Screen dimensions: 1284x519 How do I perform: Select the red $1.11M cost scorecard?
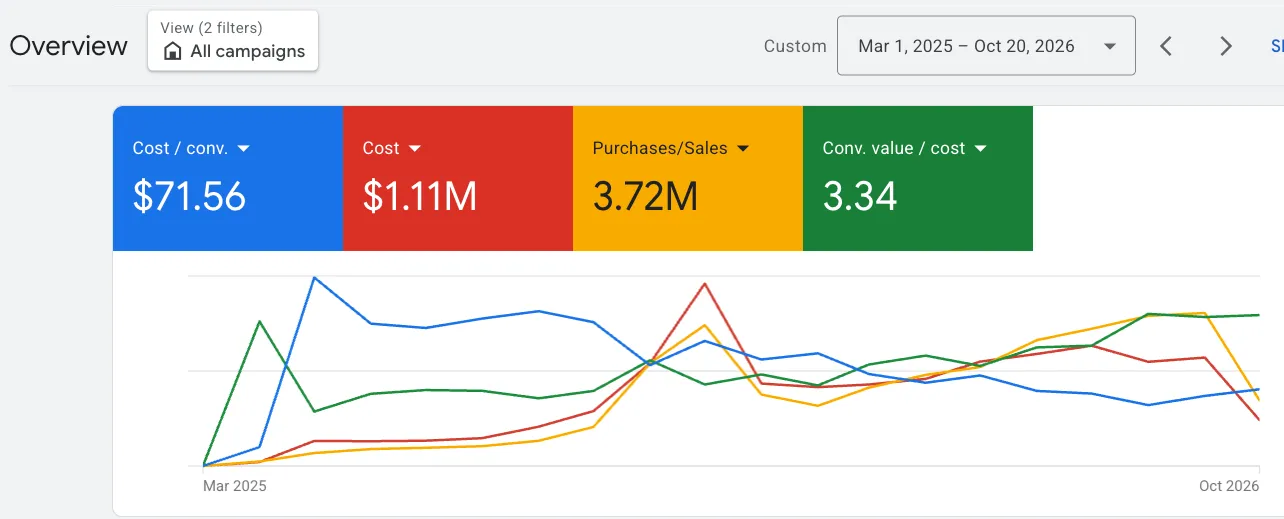(458, 178)
